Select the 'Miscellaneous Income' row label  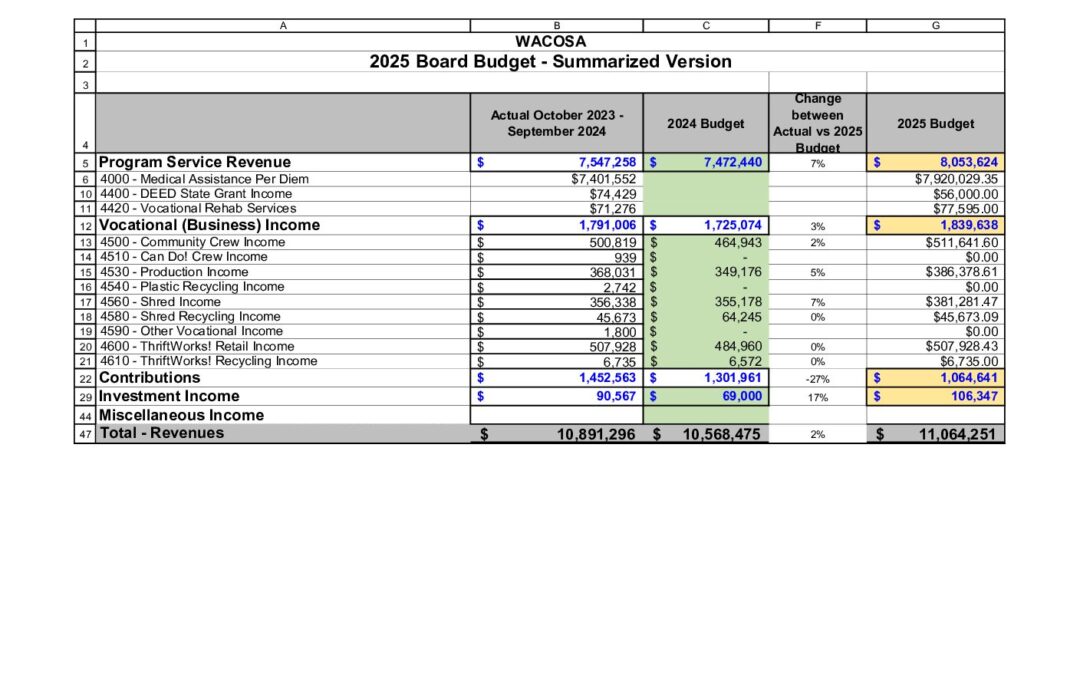pos(181,415)
